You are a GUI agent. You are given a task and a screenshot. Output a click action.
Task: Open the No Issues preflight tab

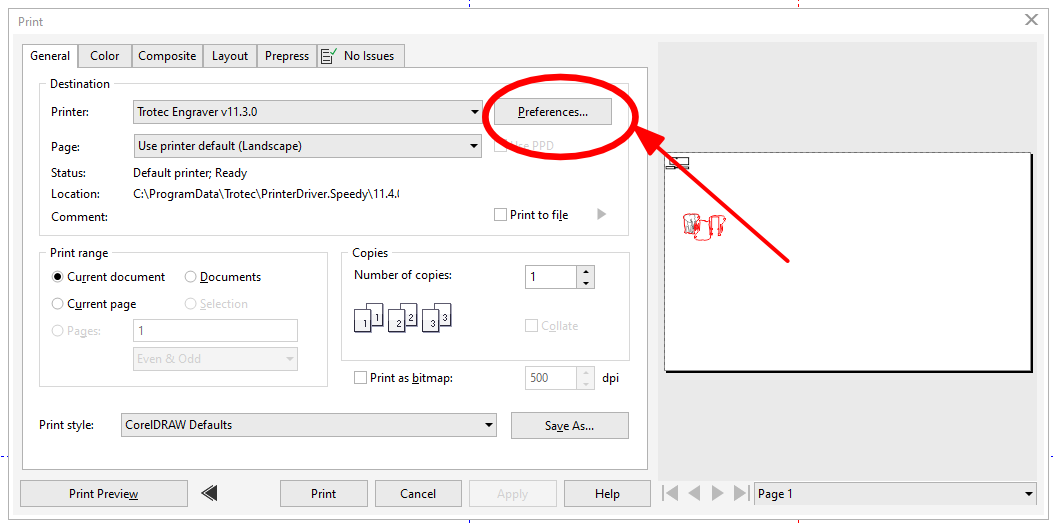point(361,56)
